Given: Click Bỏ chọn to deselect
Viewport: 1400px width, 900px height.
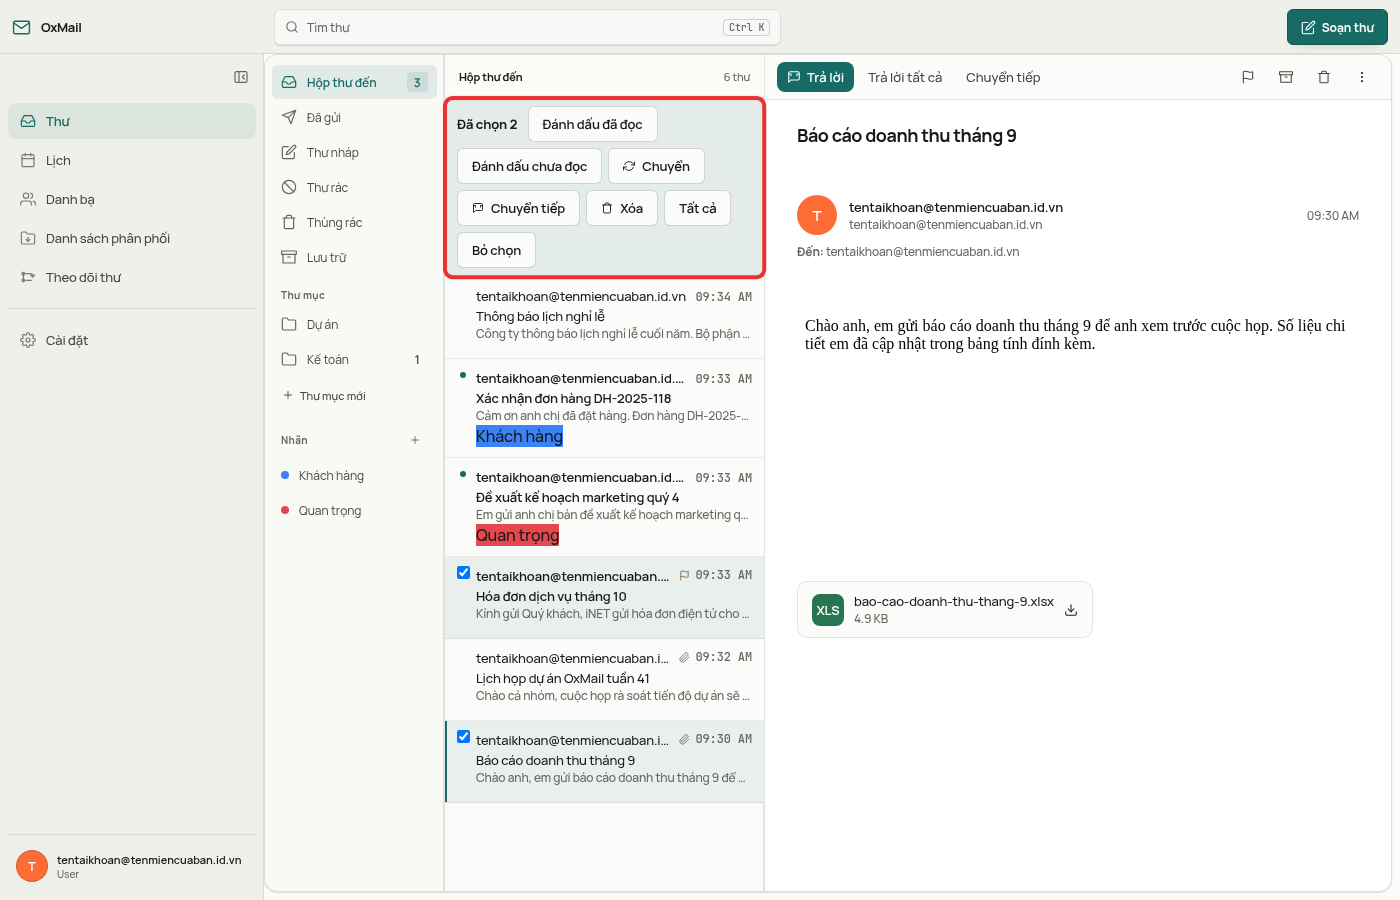Looking at the screenshot, I should click(496, 250).
